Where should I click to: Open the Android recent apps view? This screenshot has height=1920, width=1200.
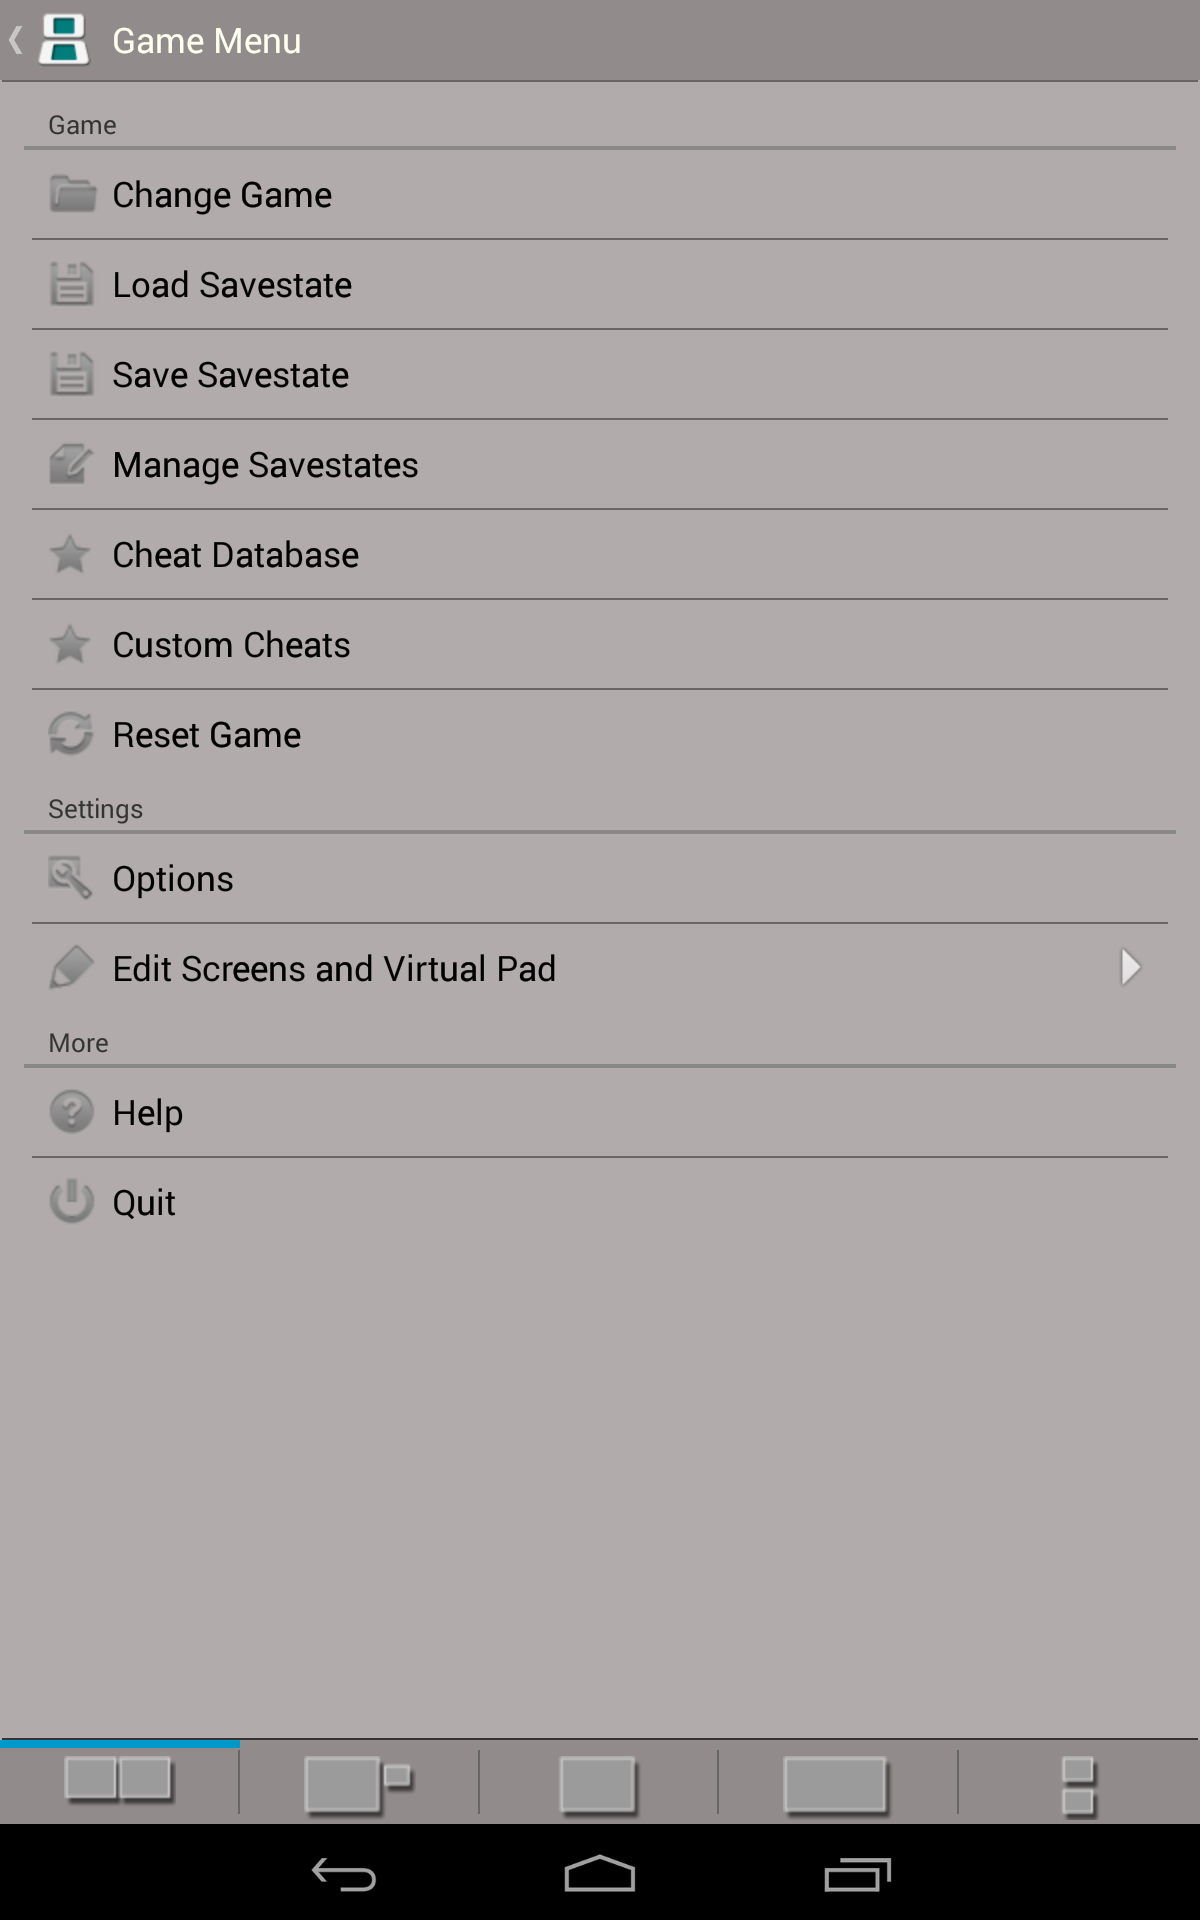857,1874
